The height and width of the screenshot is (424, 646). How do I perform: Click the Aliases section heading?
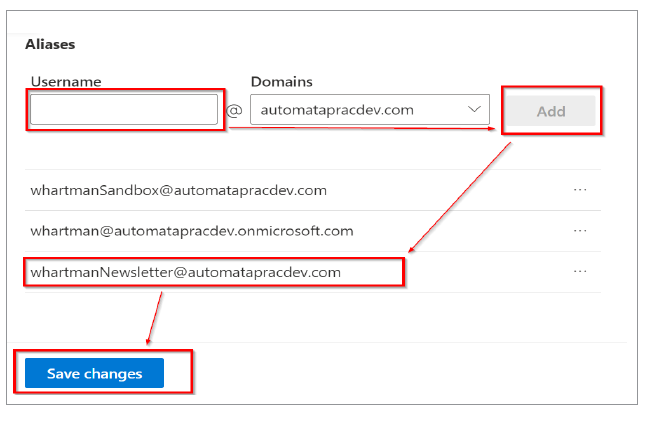point(50,44)
